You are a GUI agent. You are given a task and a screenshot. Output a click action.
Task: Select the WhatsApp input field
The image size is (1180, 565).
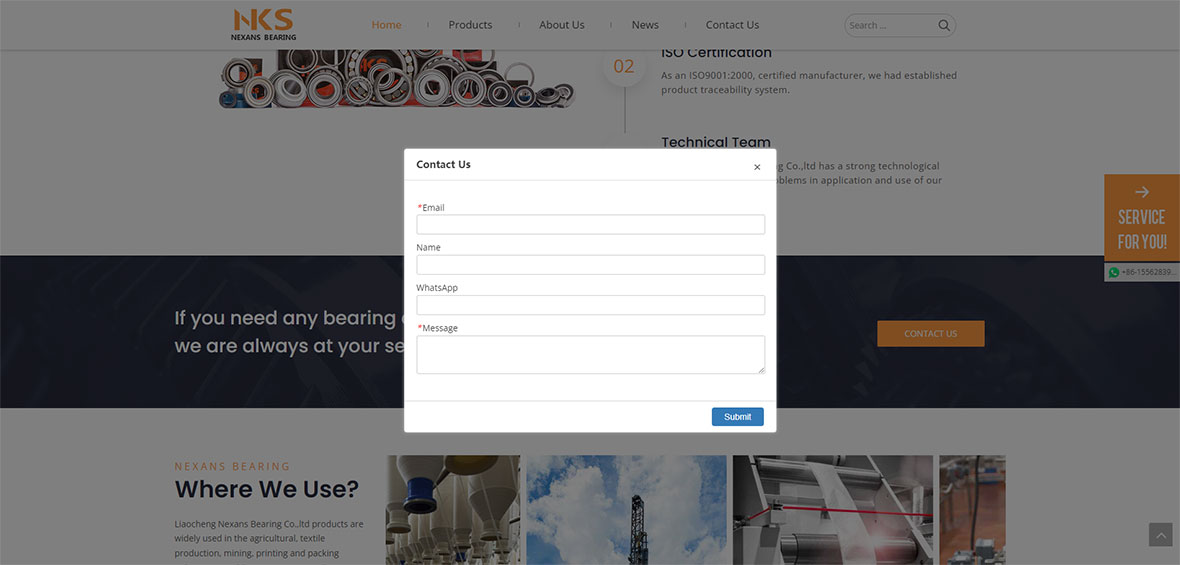click(590, 305)
